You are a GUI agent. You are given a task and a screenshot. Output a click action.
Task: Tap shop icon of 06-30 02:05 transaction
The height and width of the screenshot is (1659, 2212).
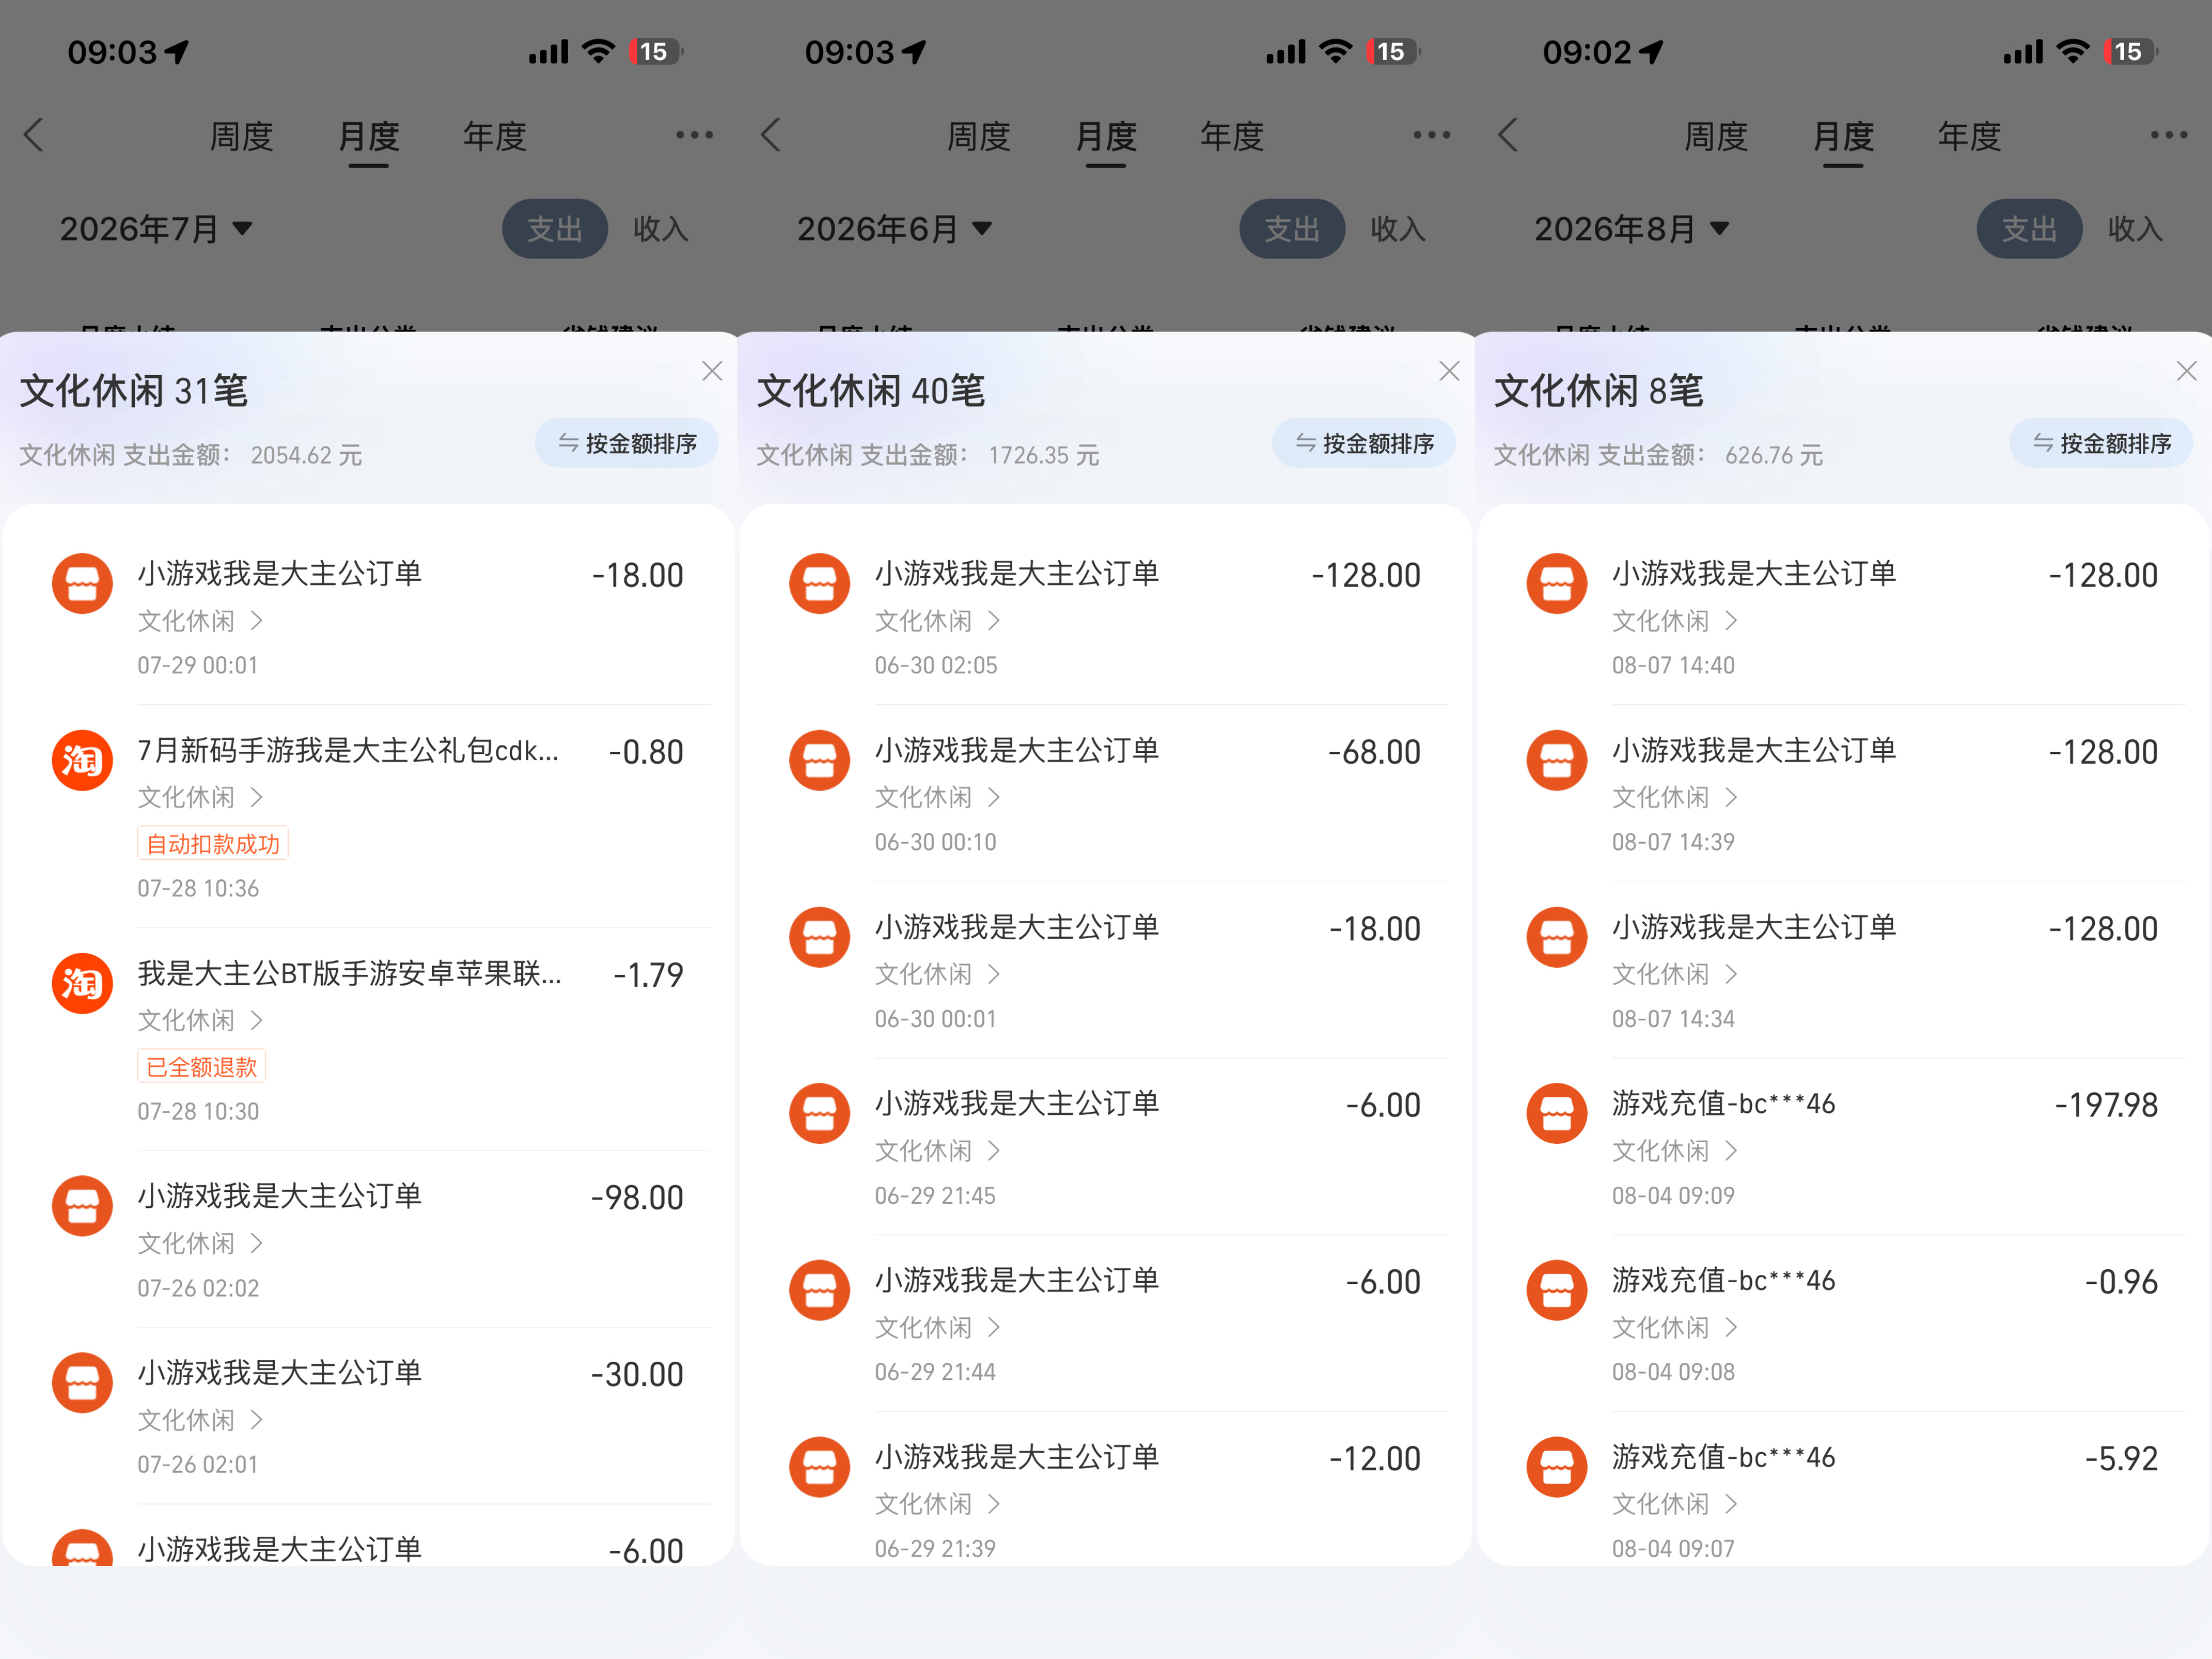819,583
